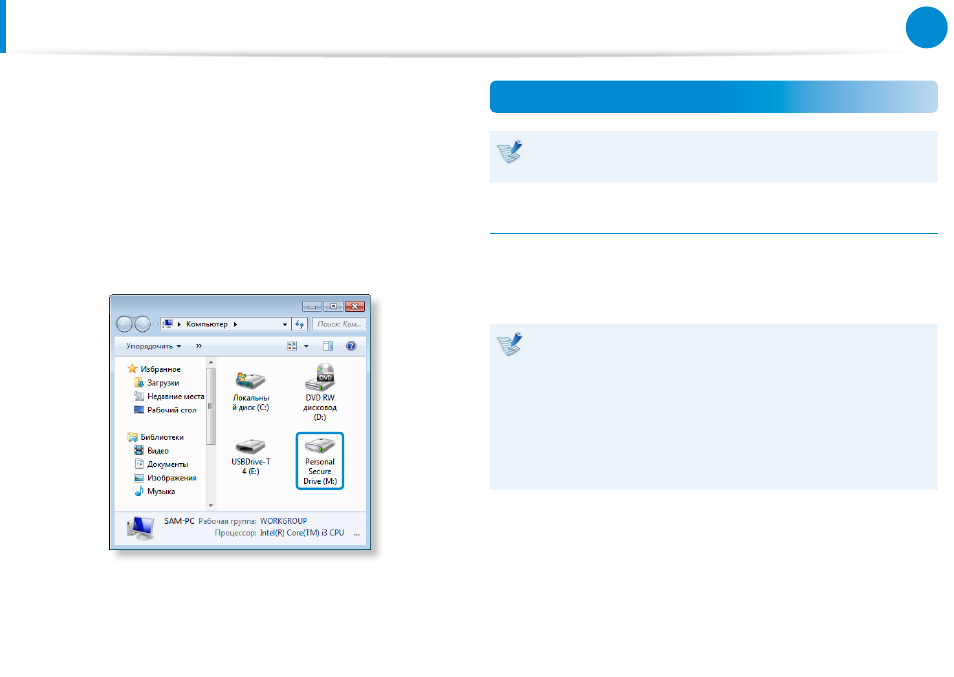954x677 pixels.
Task: Click the SAM-PC computer icon
Action: pos(141,527)
